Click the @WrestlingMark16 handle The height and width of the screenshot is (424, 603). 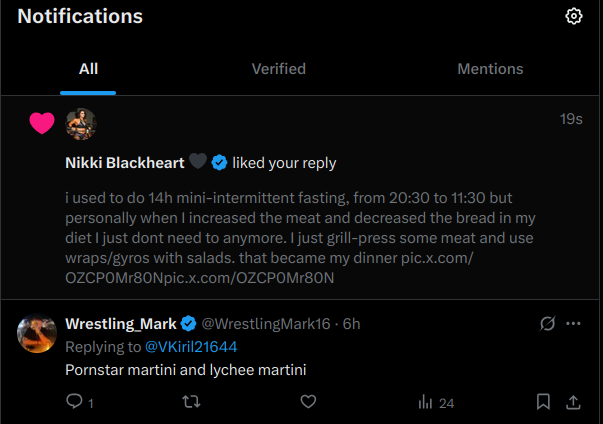(x=267, y=324)
